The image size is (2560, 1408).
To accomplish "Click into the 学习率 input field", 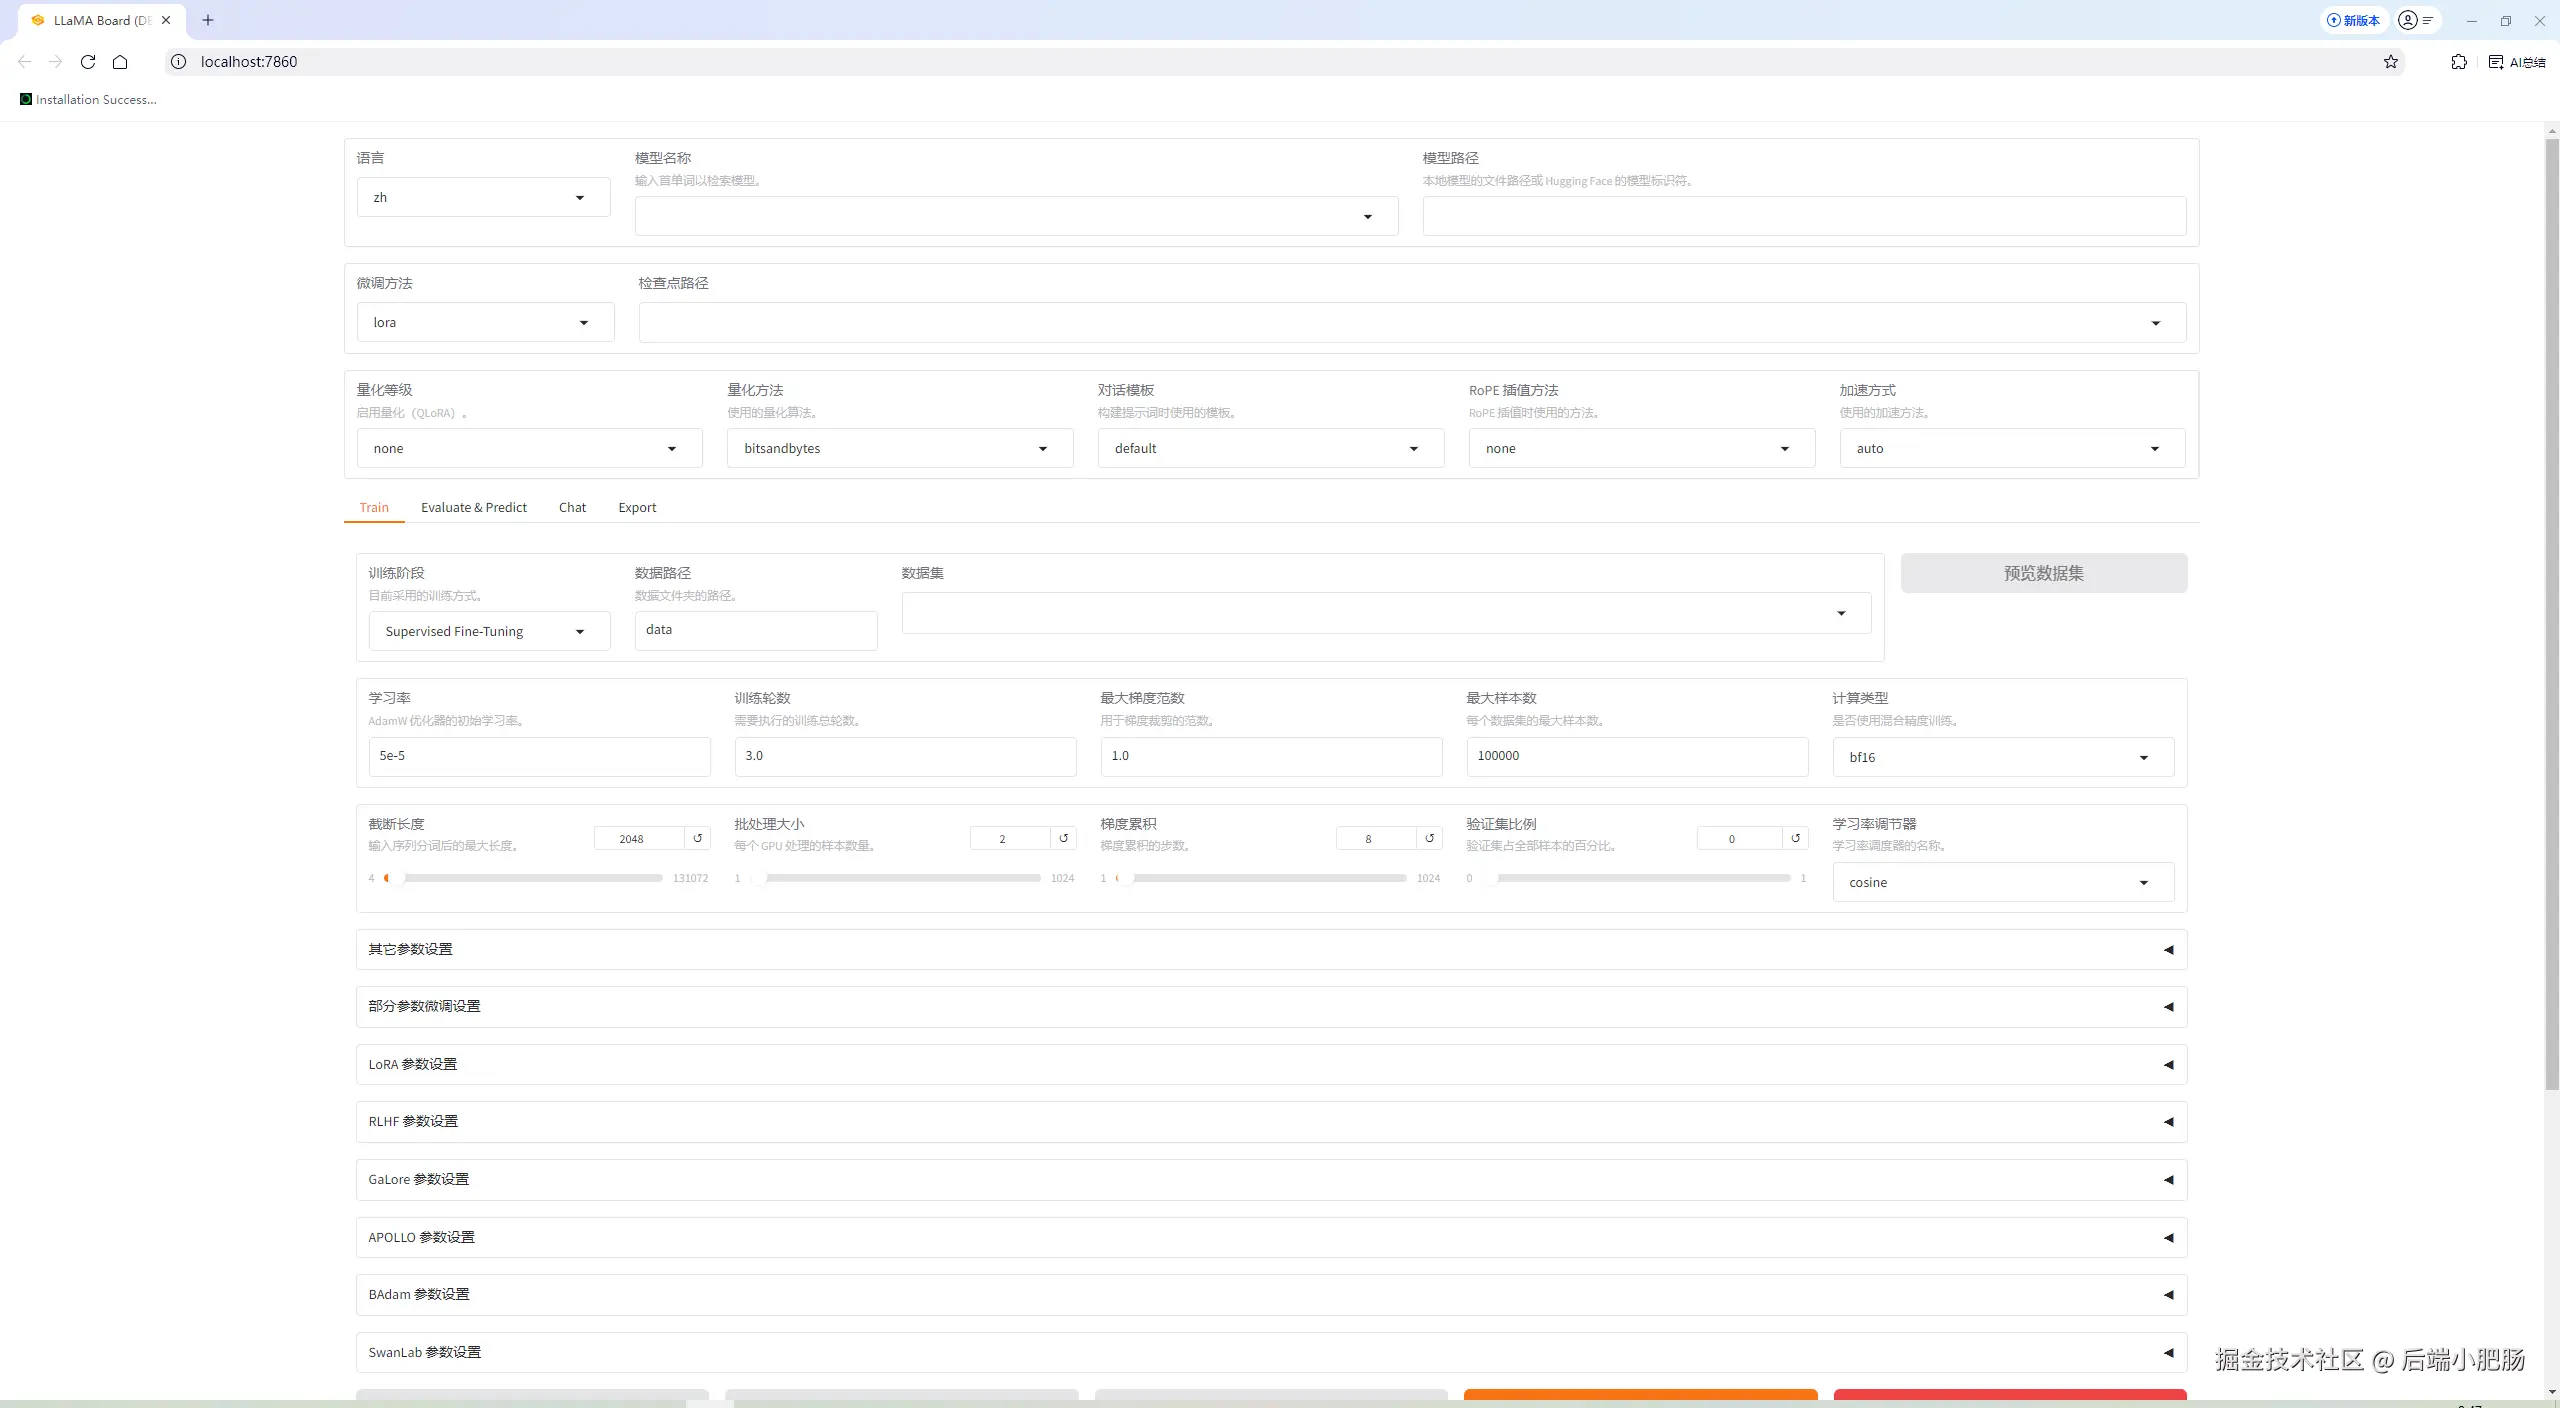I will [539, 756].
